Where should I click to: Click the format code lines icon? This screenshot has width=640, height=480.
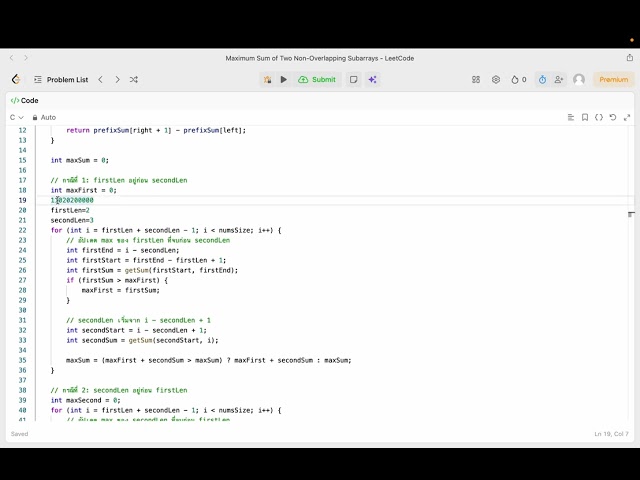click(x=571, y=118)
